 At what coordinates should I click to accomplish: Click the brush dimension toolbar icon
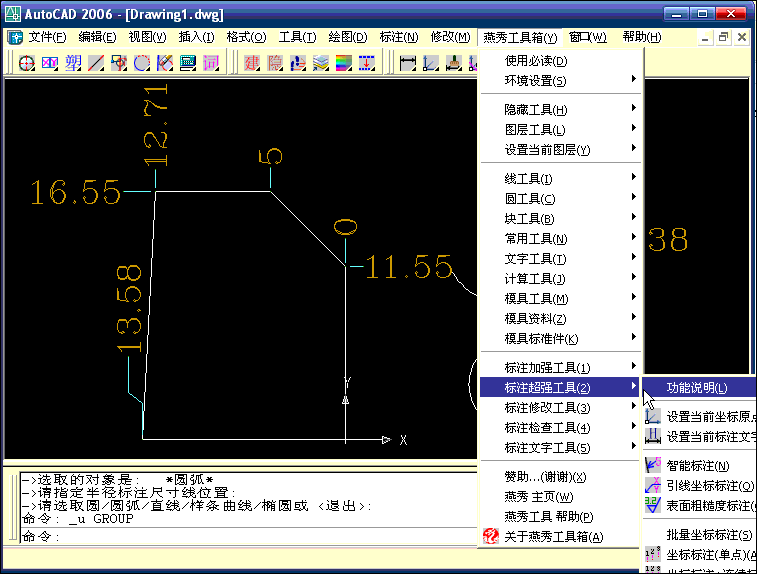pyautogui.click(x=453, y=63)
